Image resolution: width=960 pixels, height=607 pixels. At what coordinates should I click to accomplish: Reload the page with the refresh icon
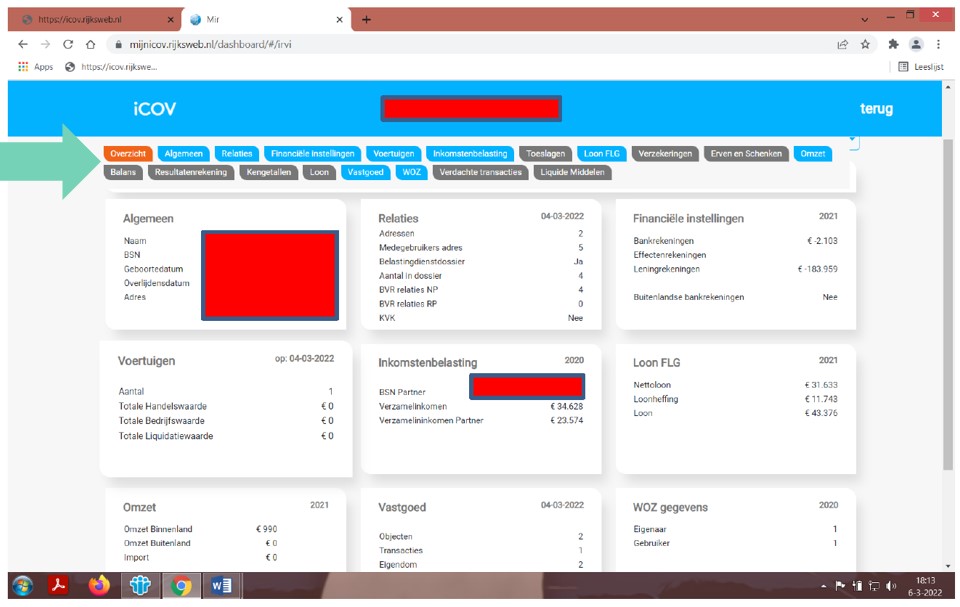(68, 45)
